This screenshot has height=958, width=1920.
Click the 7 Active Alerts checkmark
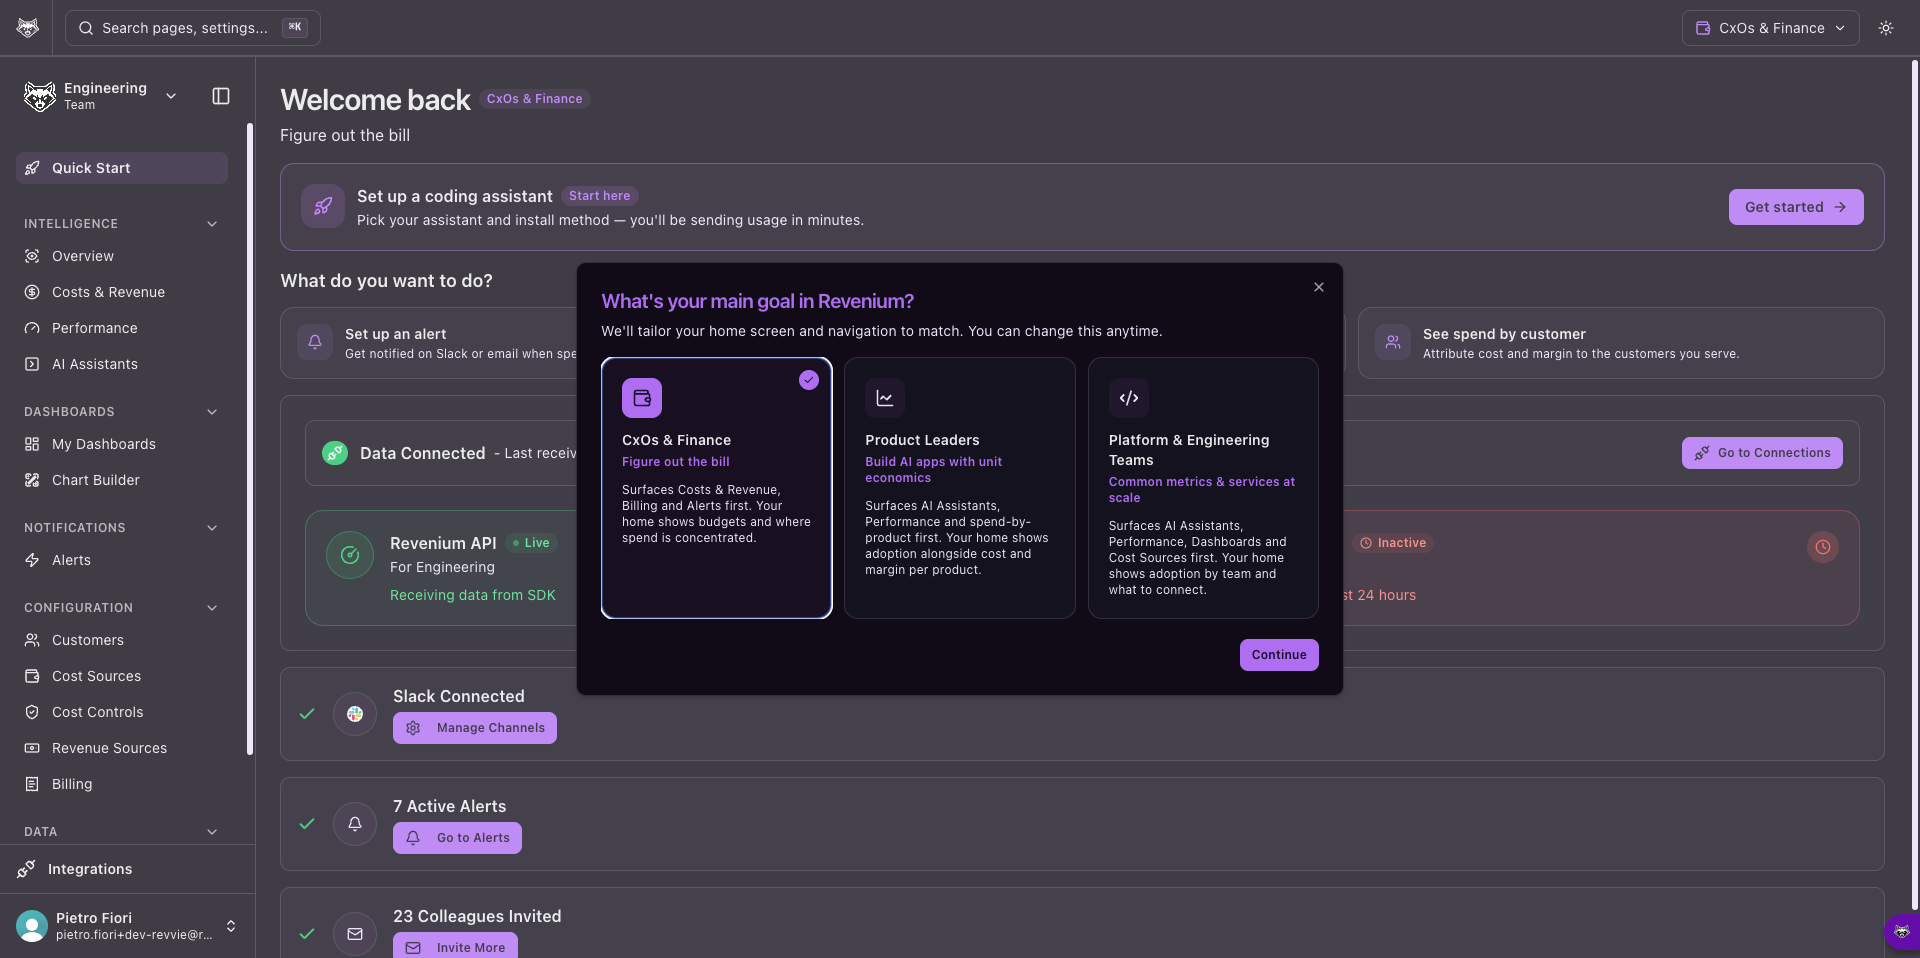click(x=307, y=824)
